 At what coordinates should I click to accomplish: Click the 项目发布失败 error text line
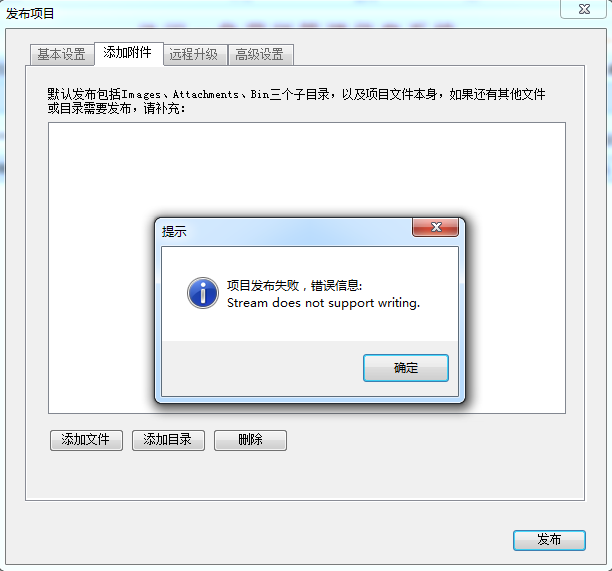point(294,286)
